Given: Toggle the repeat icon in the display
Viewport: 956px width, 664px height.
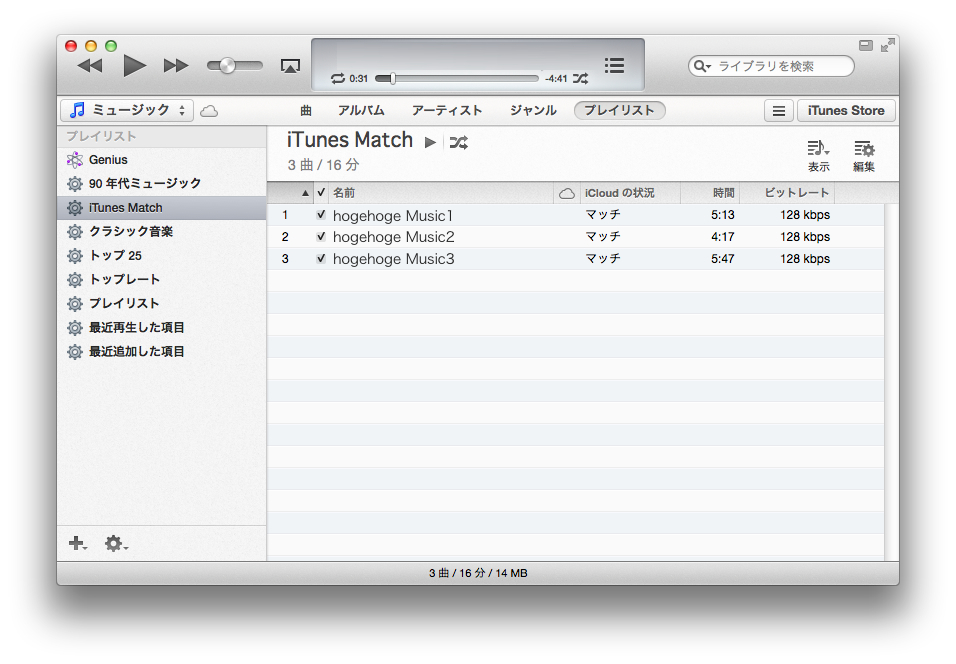Looking at the screenshot, I should pos(338,78).
